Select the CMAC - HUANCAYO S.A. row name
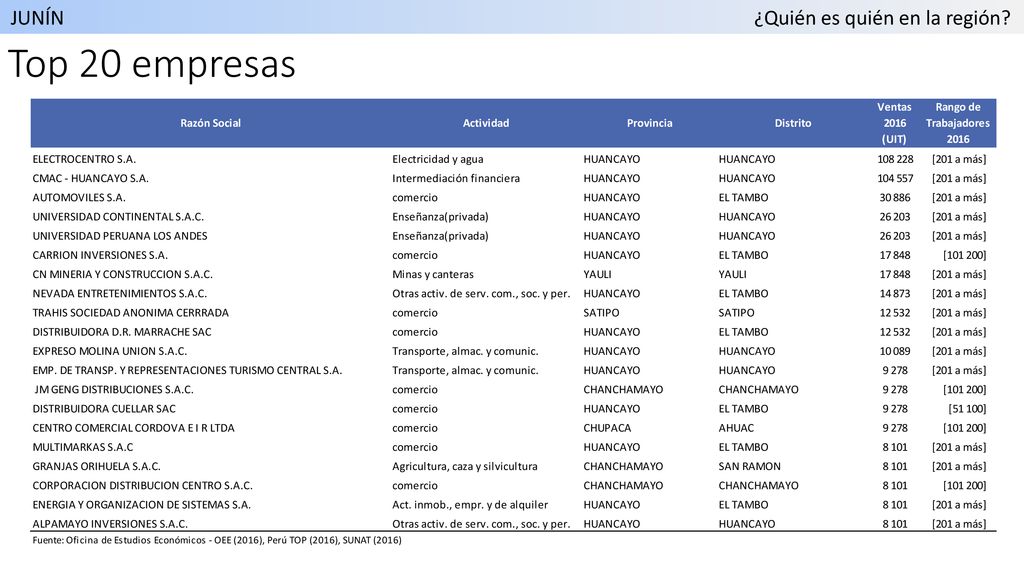The height and width of the screenshot is (576, 1024). 91,178
